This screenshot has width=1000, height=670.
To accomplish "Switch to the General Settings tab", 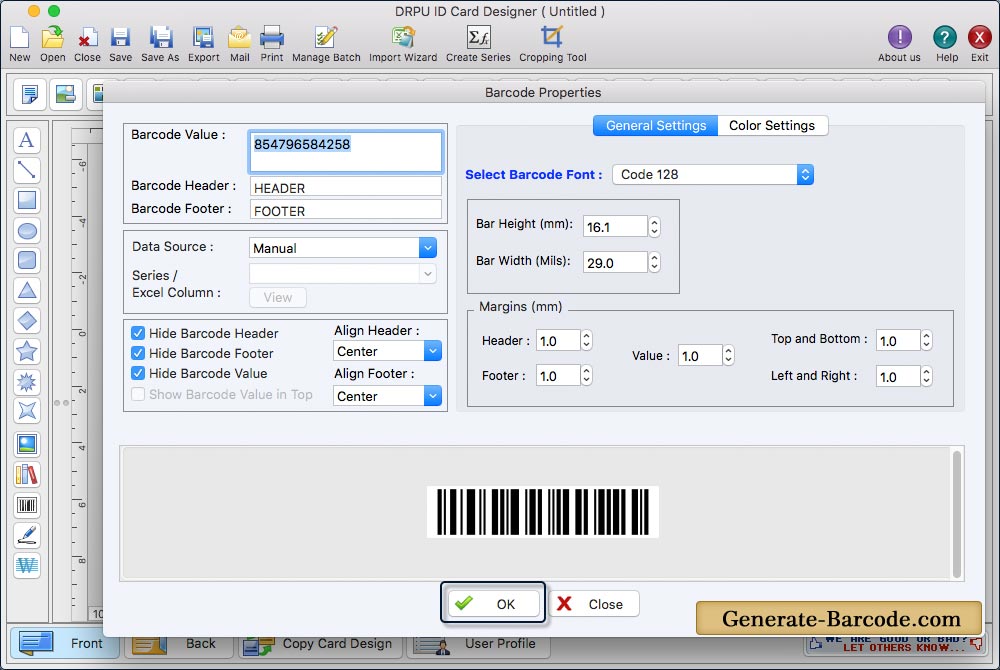I will pyautogui.click(x=656, y=126).
